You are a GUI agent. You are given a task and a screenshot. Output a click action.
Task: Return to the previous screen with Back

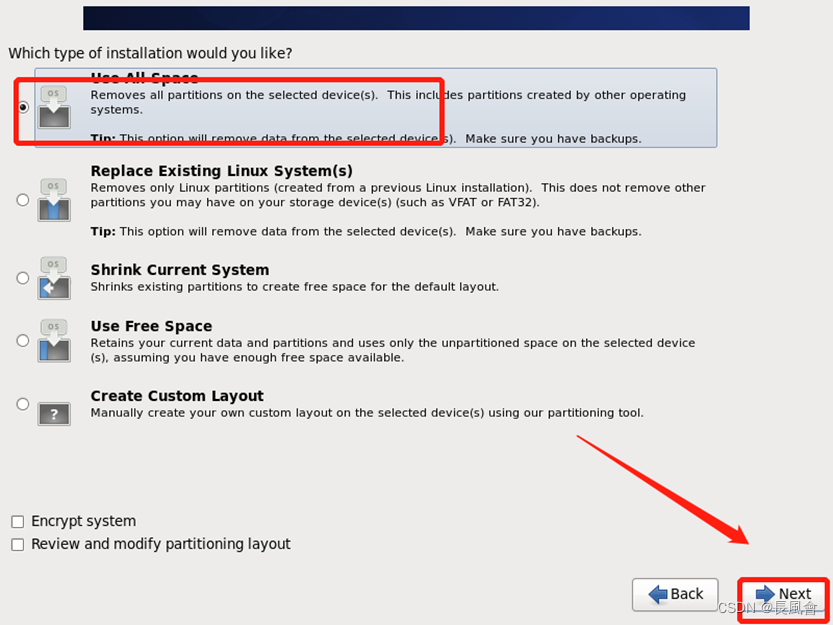pos(675,594)
